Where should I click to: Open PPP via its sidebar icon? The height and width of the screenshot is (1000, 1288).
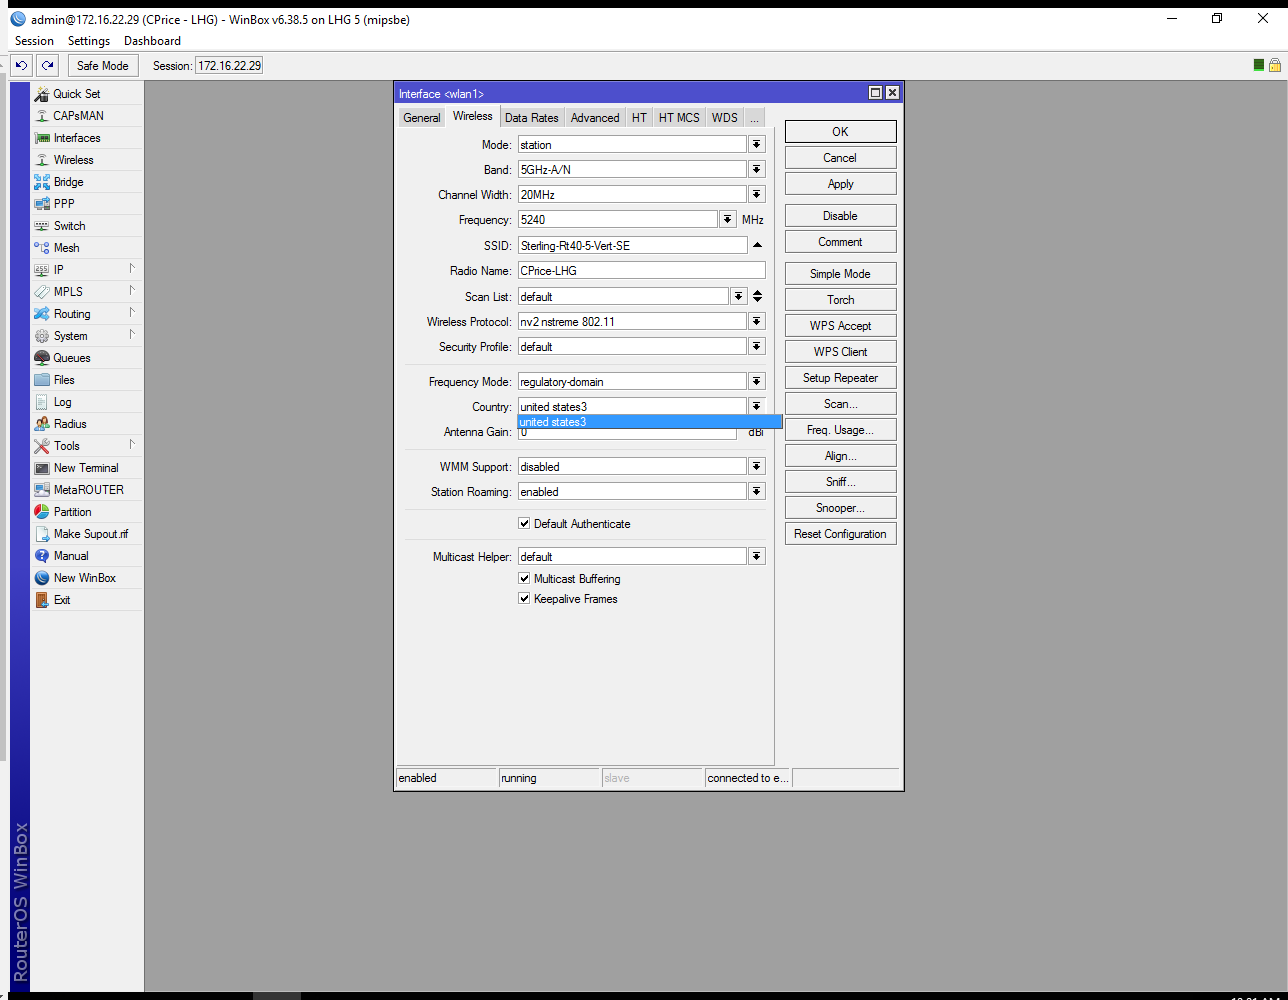click(42, 204)
